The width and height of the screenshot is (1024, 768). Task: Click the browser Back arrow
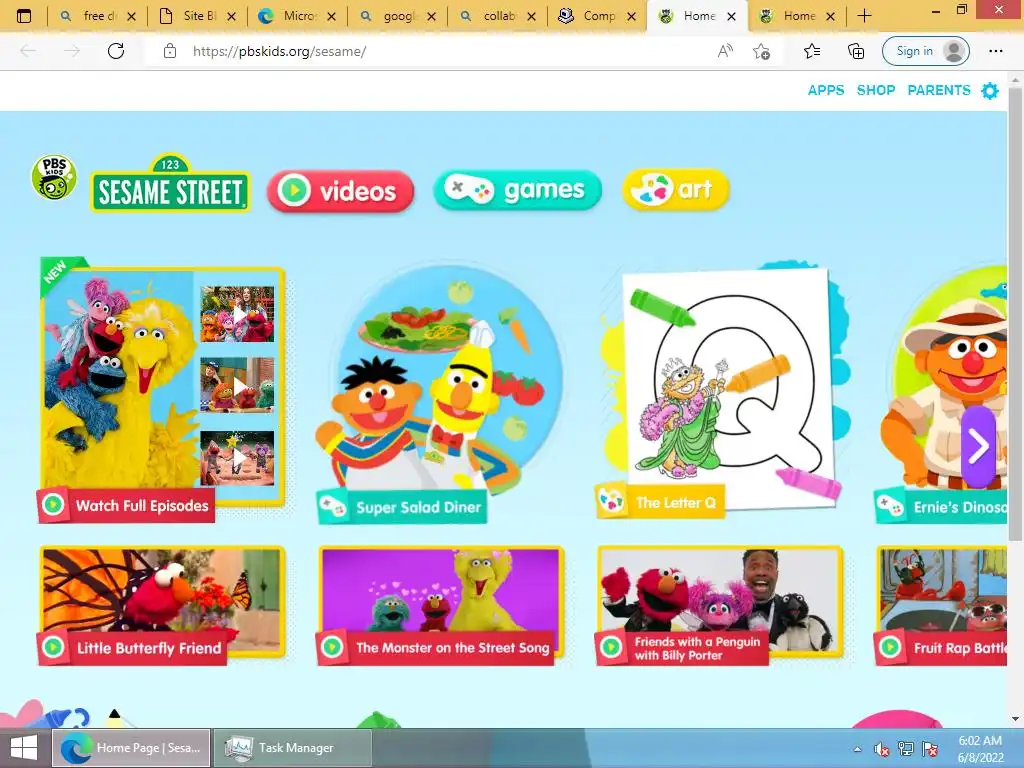coord(28,51)
